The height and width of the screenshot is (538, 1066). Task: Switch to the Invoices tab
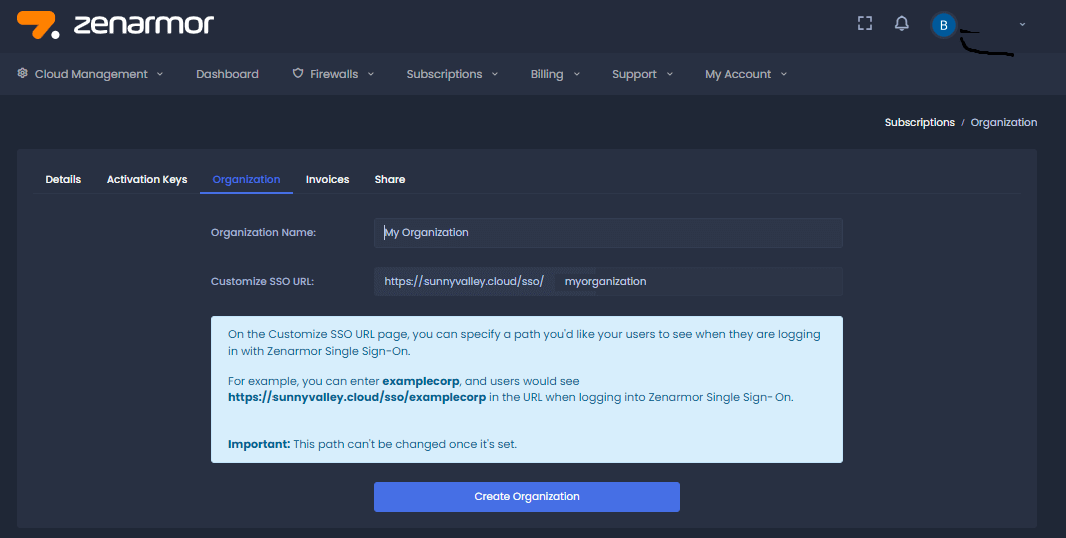327,180
